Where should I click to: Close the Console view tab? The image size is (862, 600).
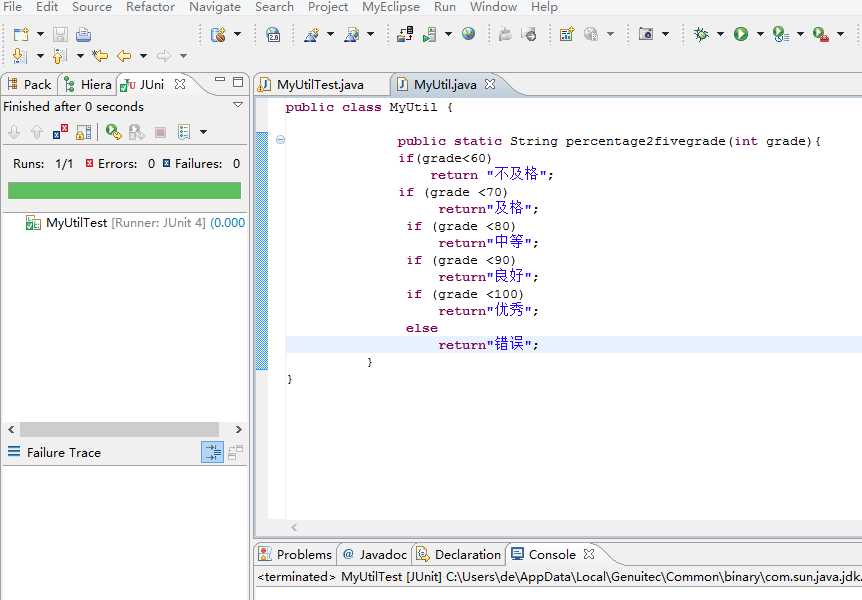coord(589,554)
